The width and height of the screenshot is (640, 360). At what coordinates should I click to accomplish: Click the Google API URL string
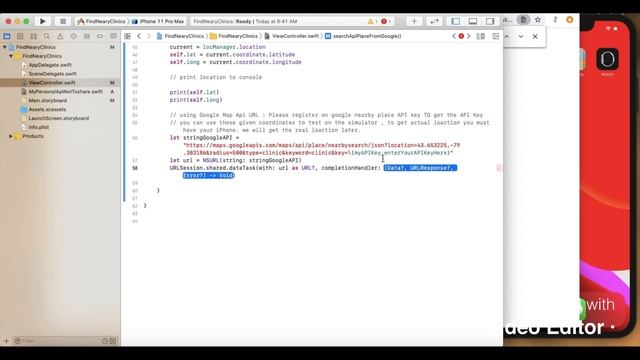[322, 149]
